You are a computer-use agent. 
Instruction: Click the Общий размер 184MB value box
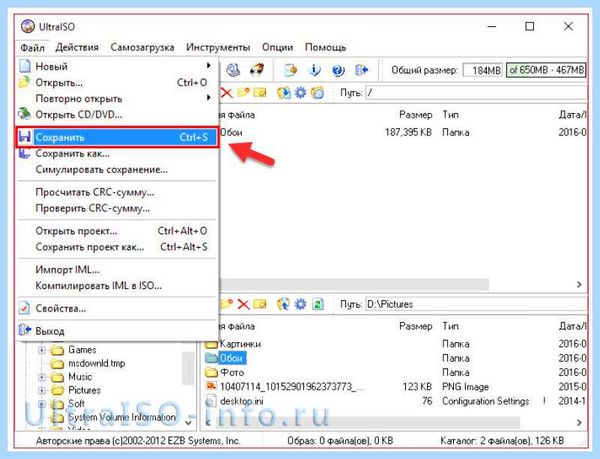483,70
